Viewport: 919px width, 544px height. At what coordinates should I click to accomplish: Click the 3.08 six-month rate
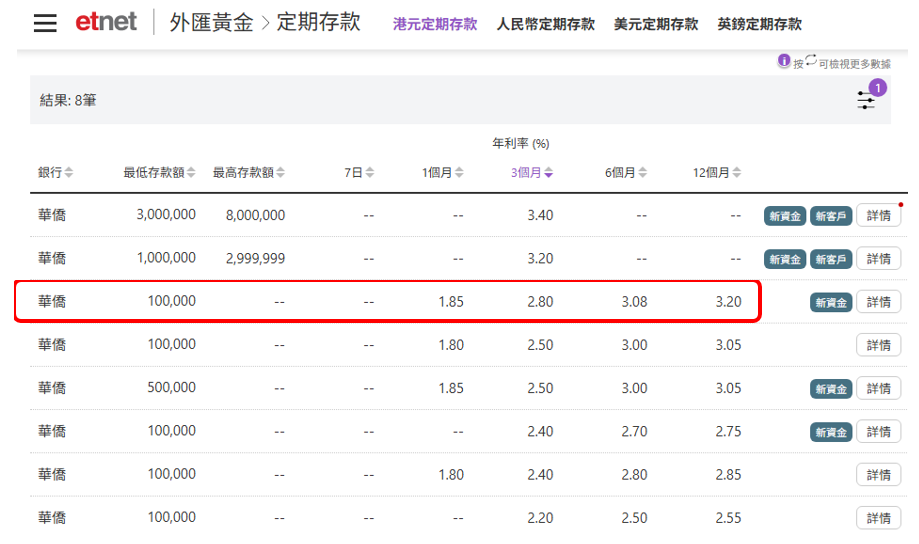tap(634, 302)
